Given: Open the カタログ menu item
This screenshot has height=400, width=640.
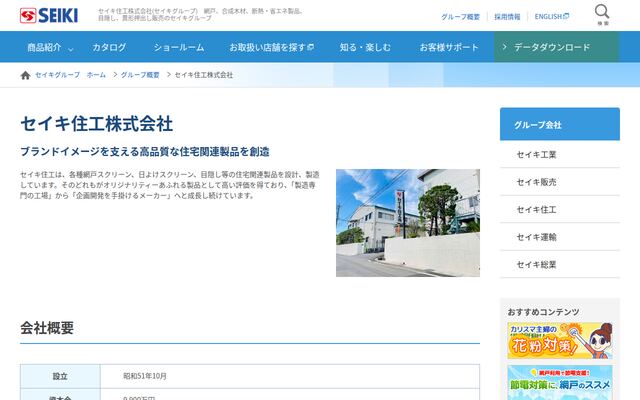Looking at the screenshot, I should tap(109, 47).
